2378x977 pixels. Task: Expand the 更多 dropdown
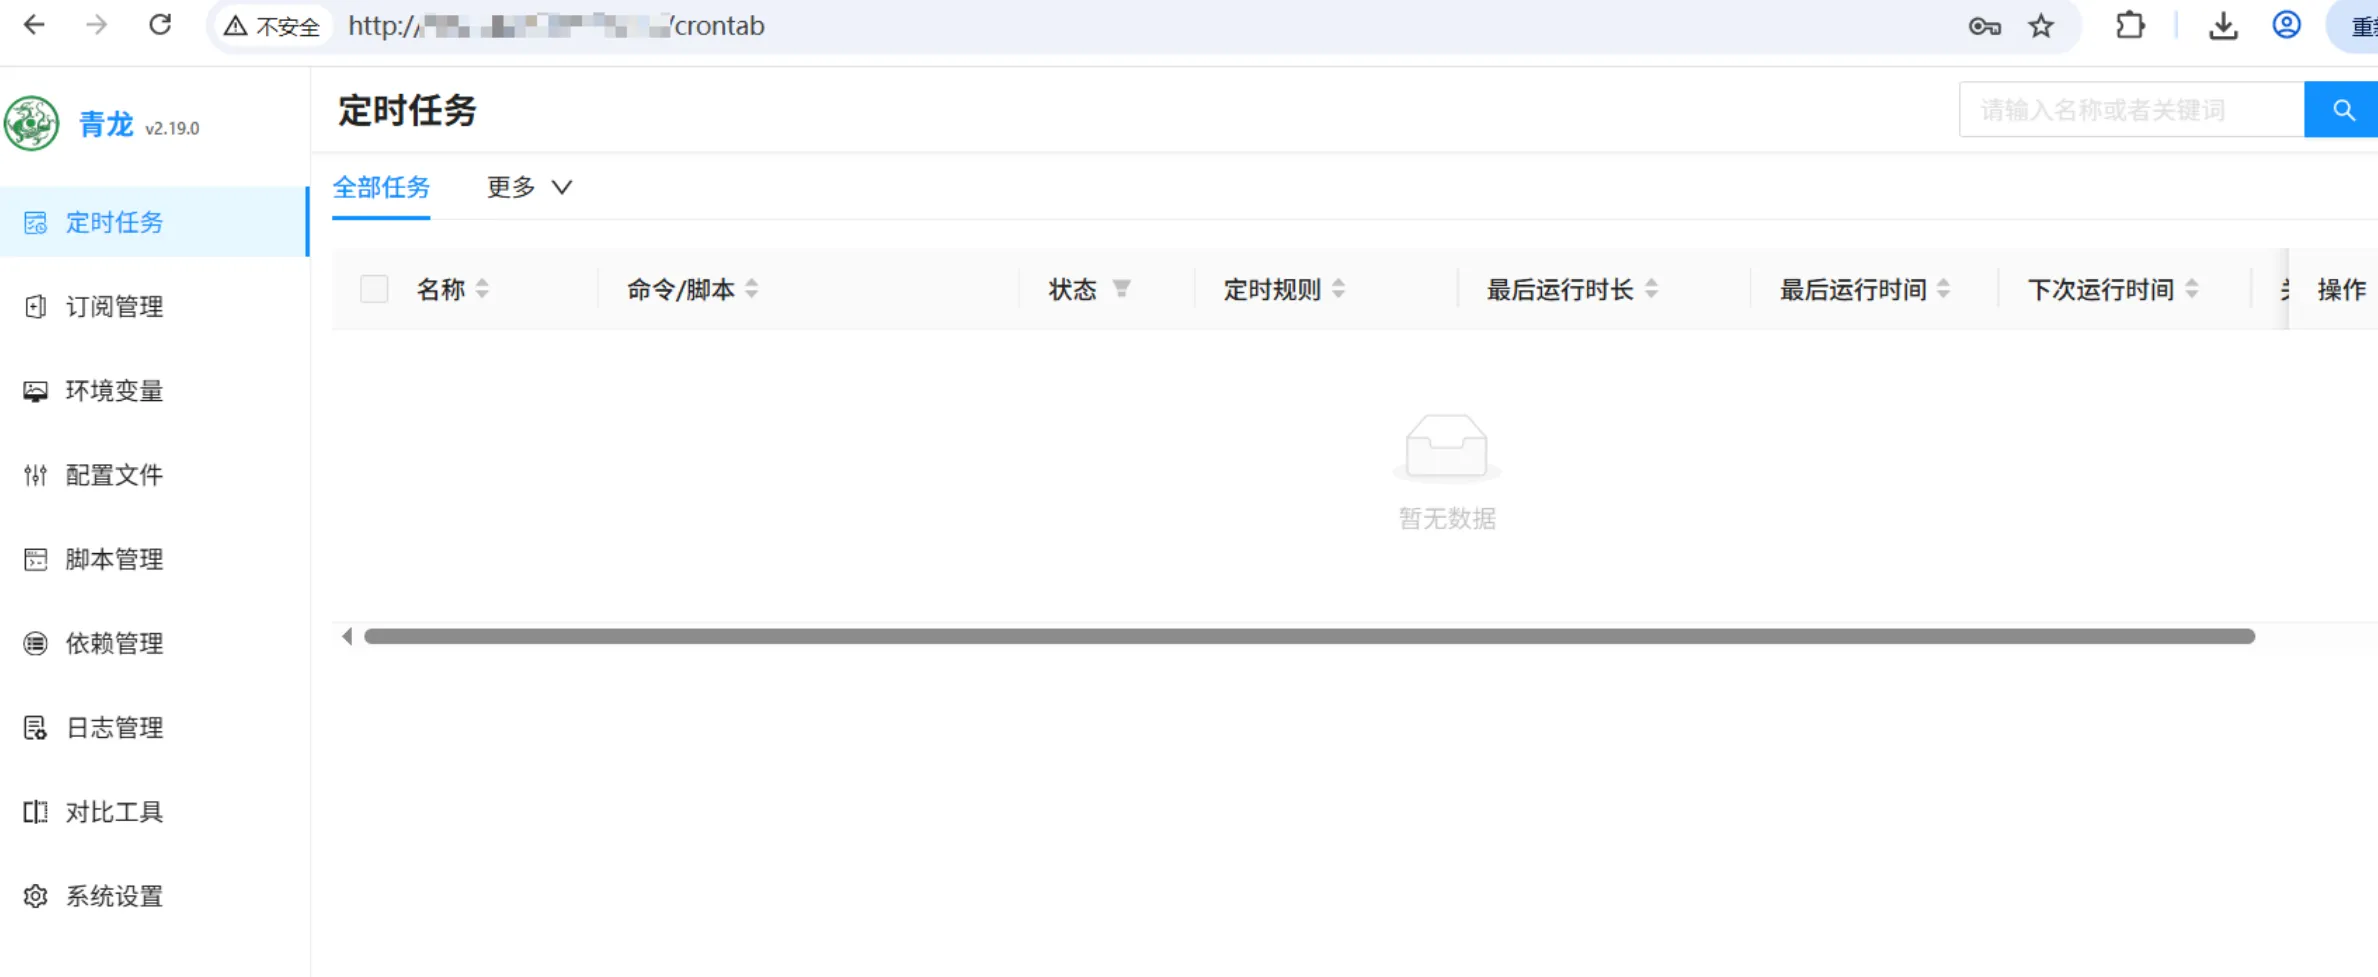[x=528, y=187]
